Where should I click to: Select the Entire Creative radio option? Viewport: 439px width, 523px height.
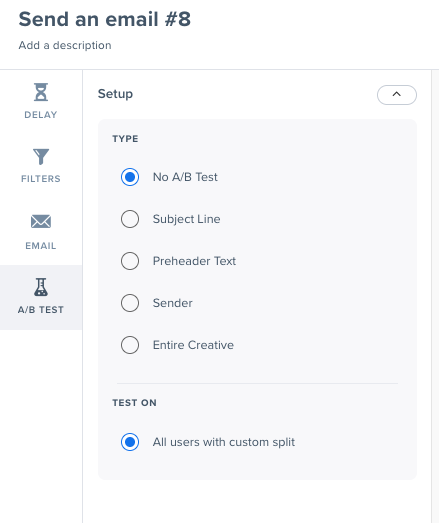pyautogui.click(x=130, y=345)
